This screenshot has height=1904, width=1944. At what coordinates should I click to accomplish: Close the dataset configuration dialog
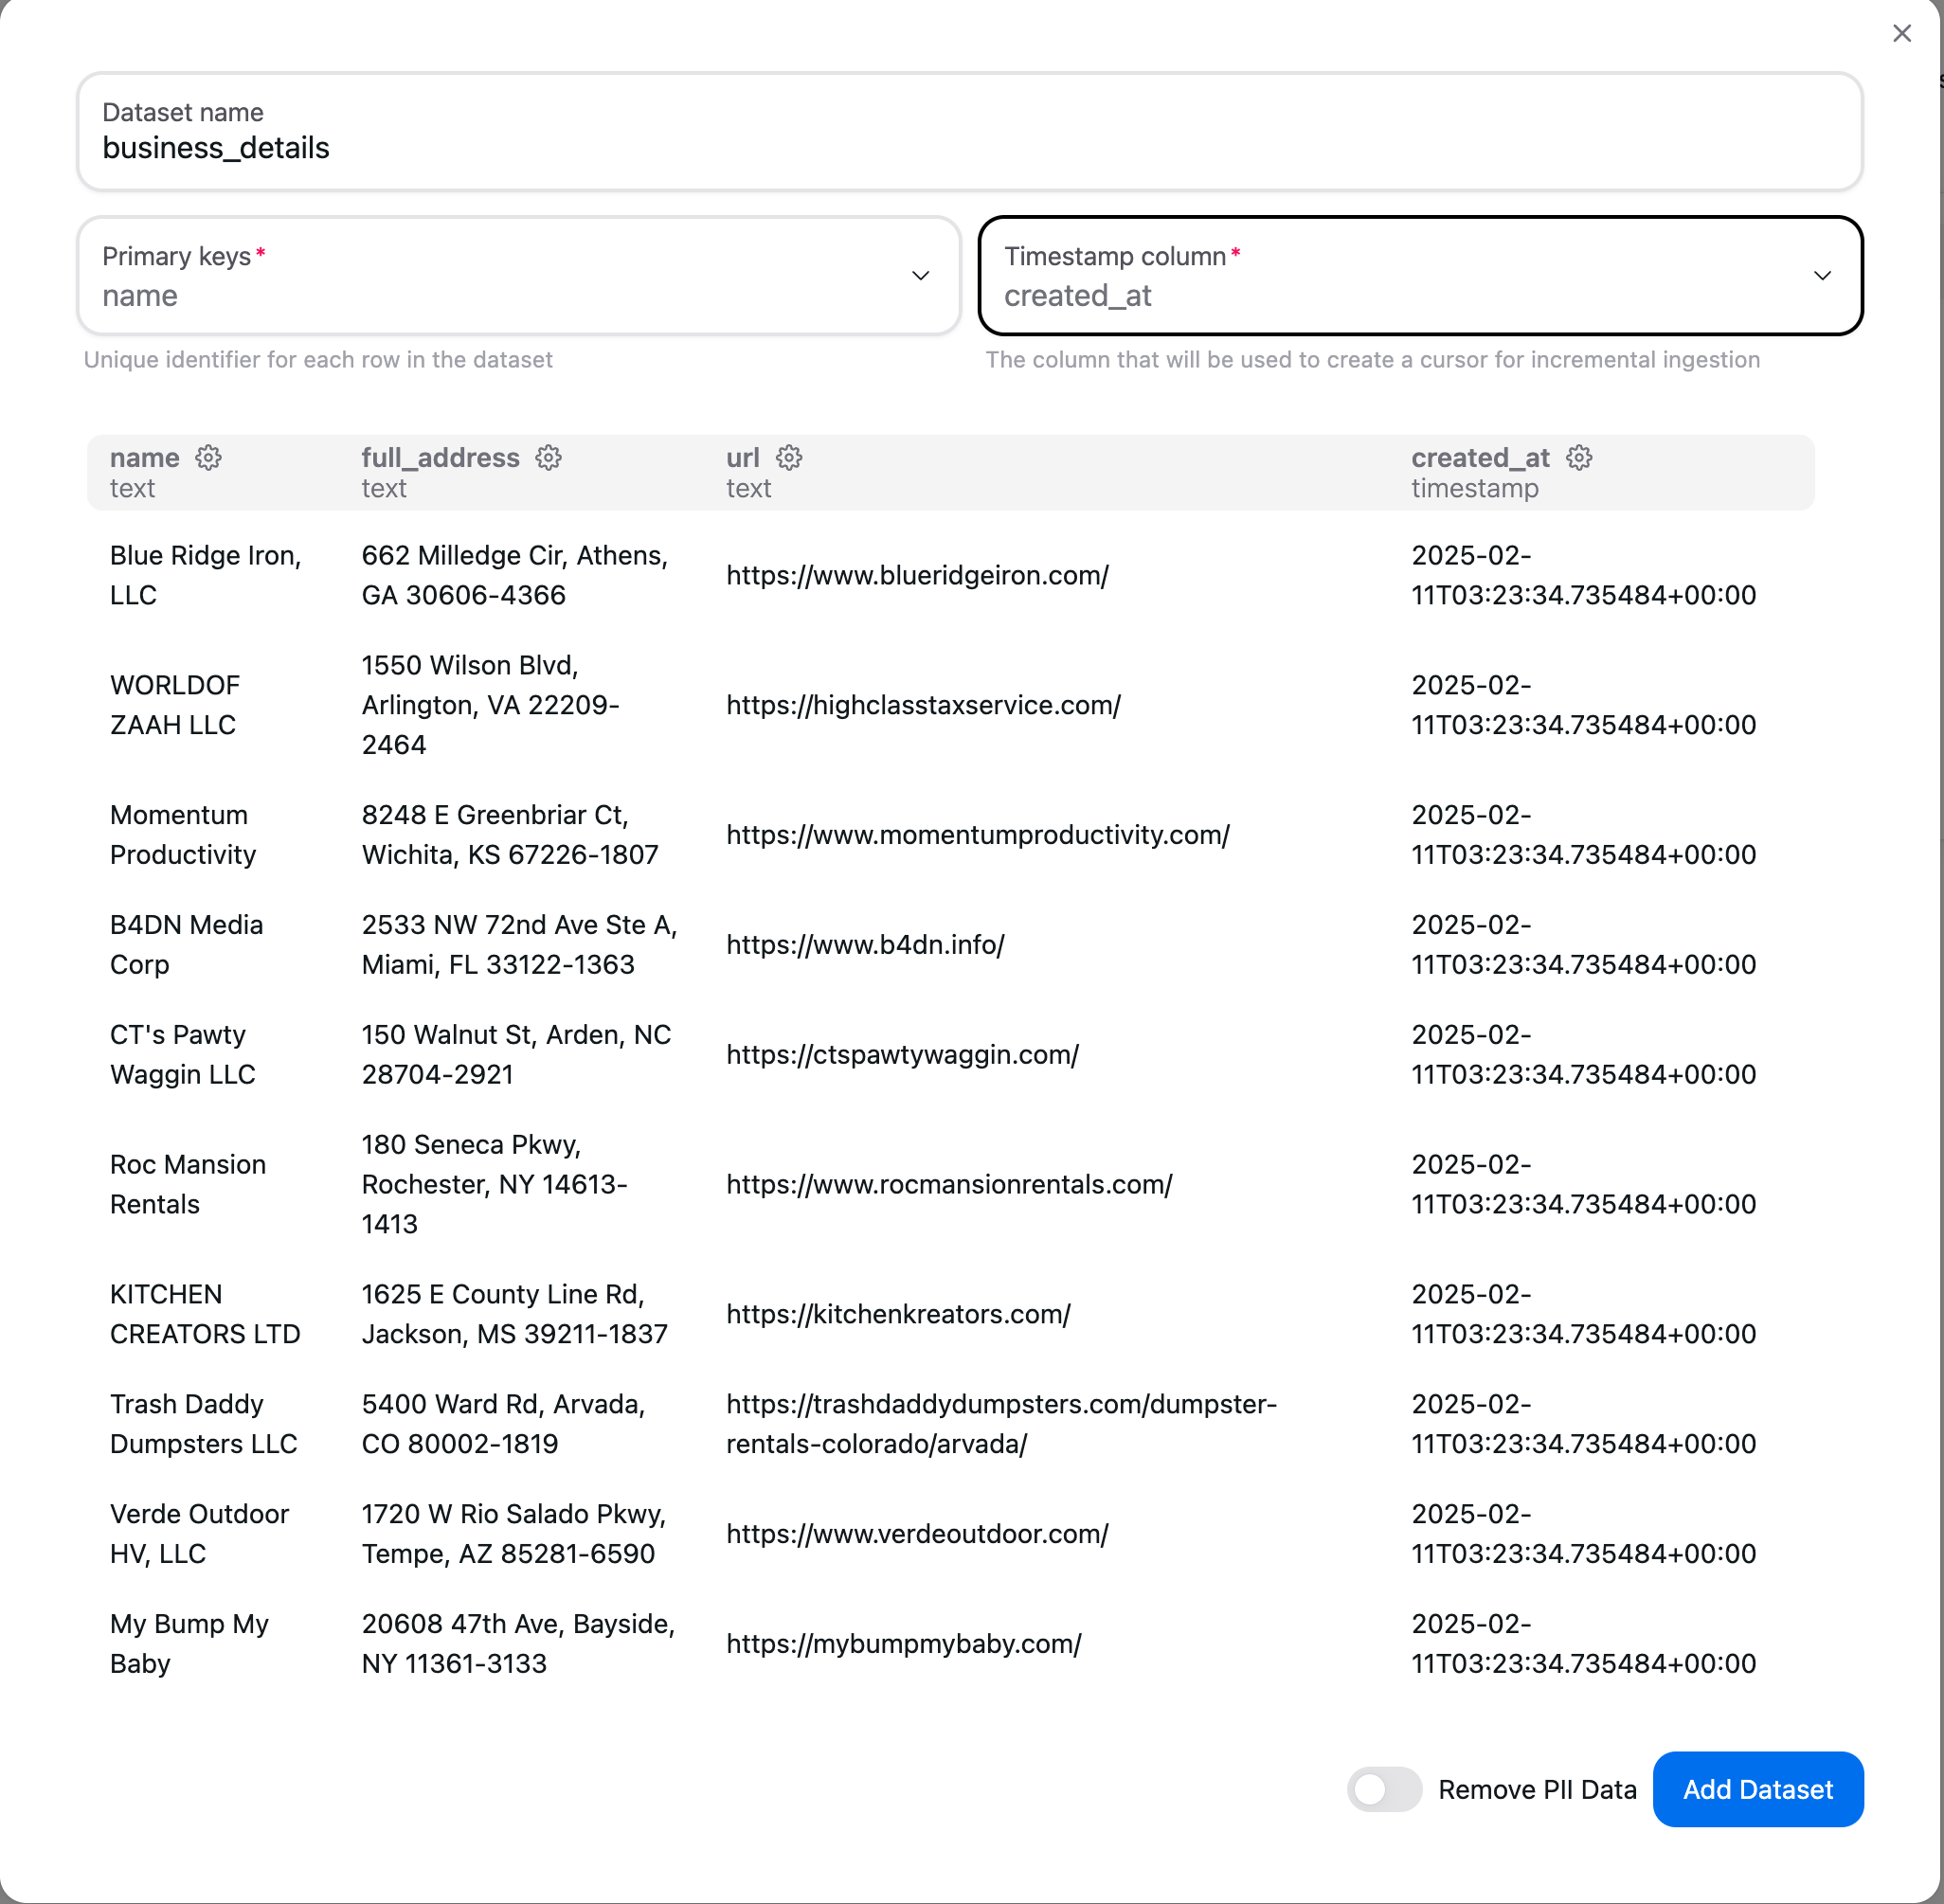1901,33
